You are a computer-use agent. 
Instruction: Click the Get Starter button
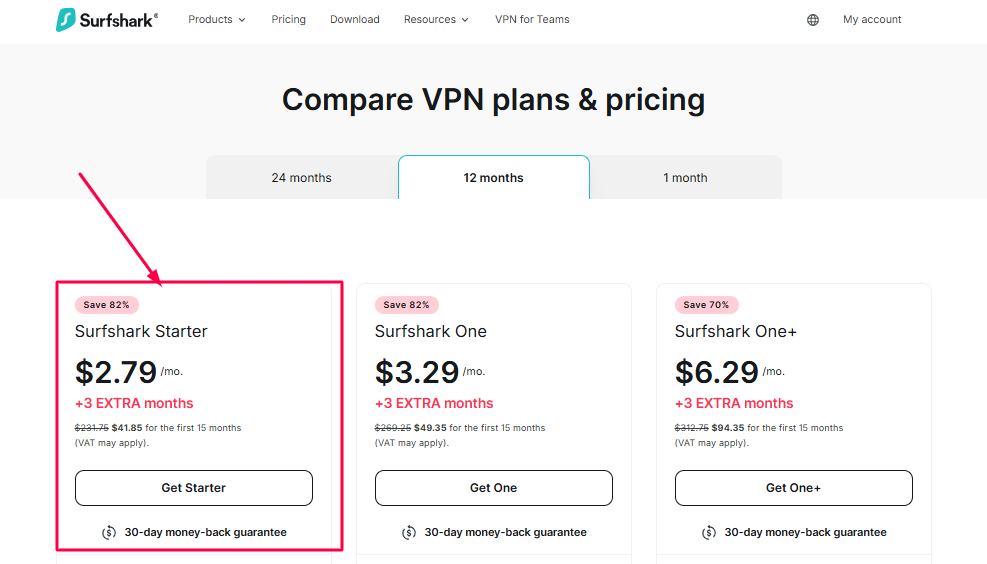(x=194, y=488)
